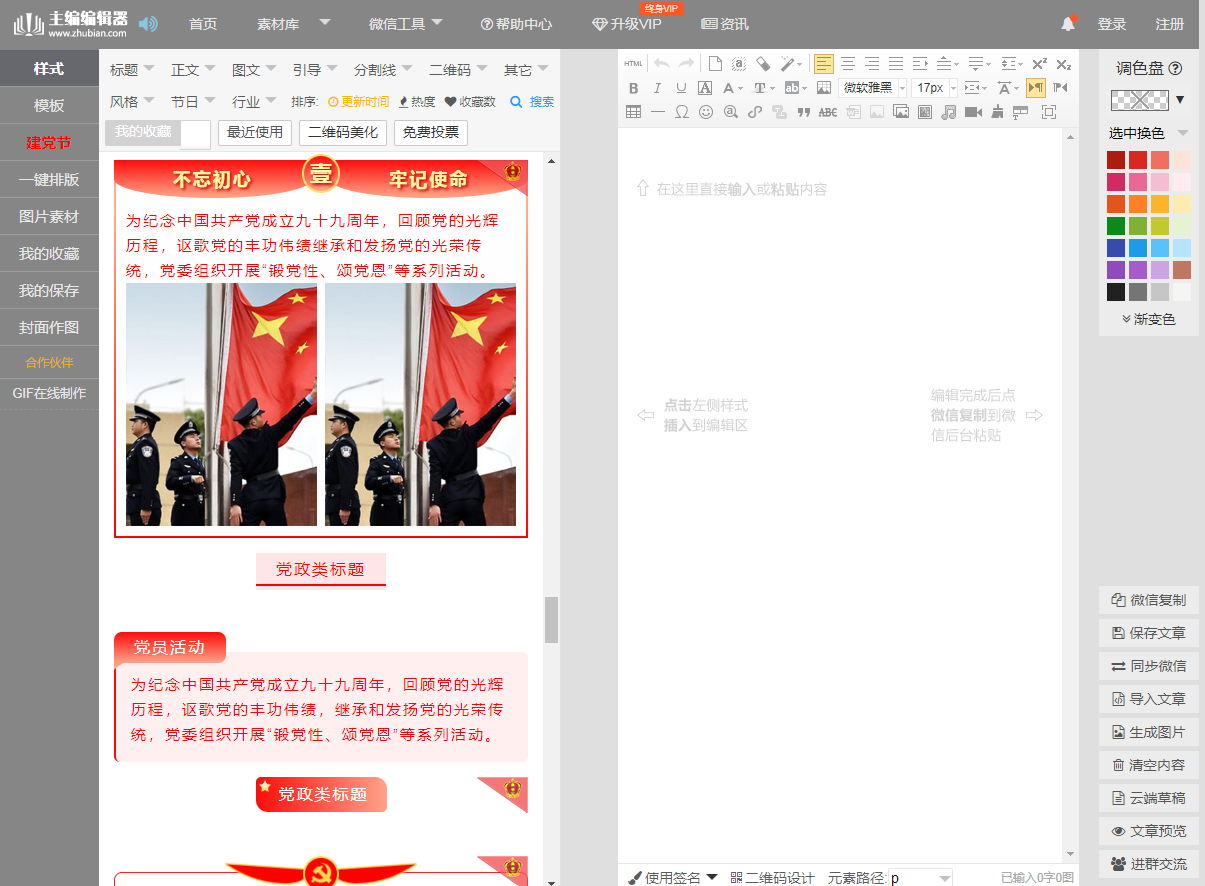Open the emoji insertion tool
Image resolution: width=1205 pixels, height=886 pixels.
tap(706, 112)
